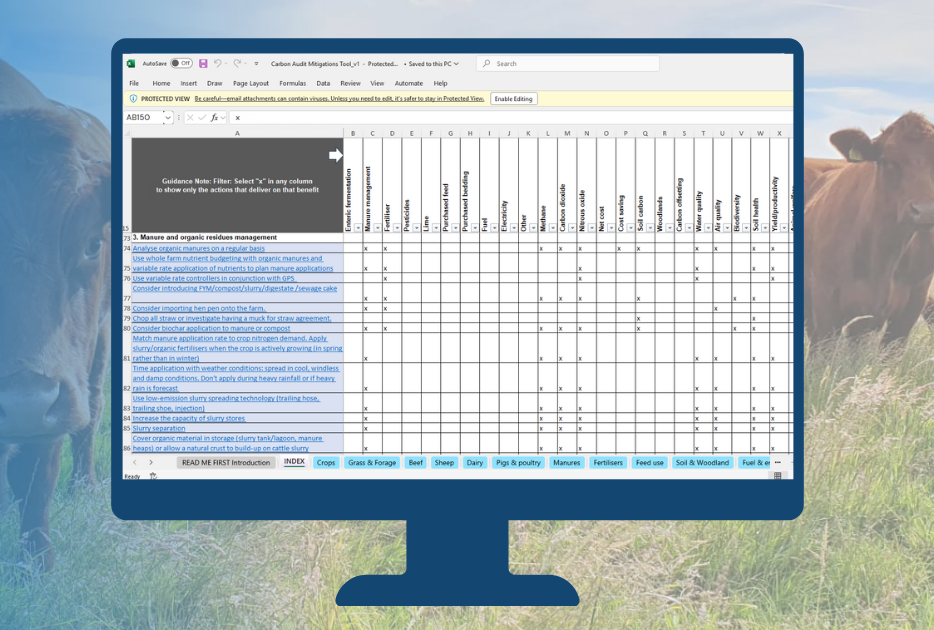
Task: Click the more sheets ellipsis button
Action: 778,463
